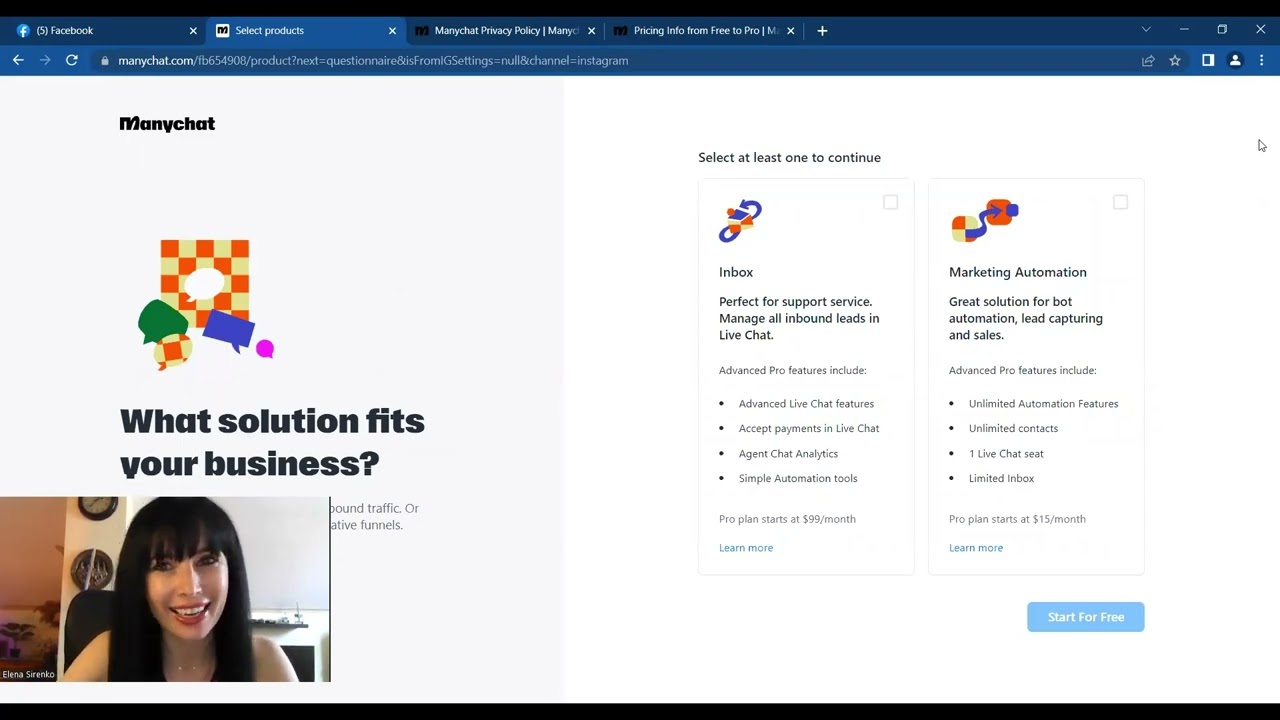The height and width of the screenshot is (720, 1280).
Task: Open the tab search chevron
Action: pyautogui.click(x=1146, y=30)
